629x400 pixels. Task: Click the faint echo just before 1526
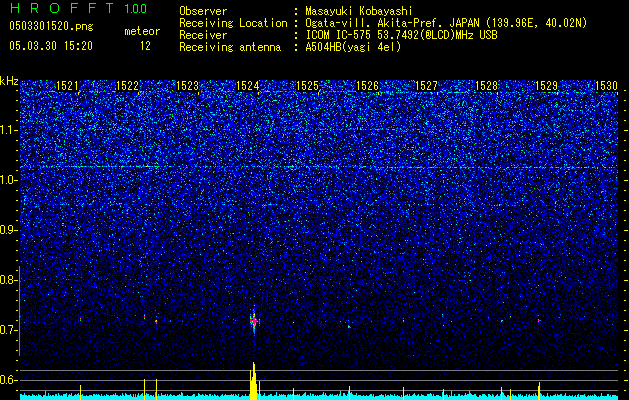[x=349, y=327]
